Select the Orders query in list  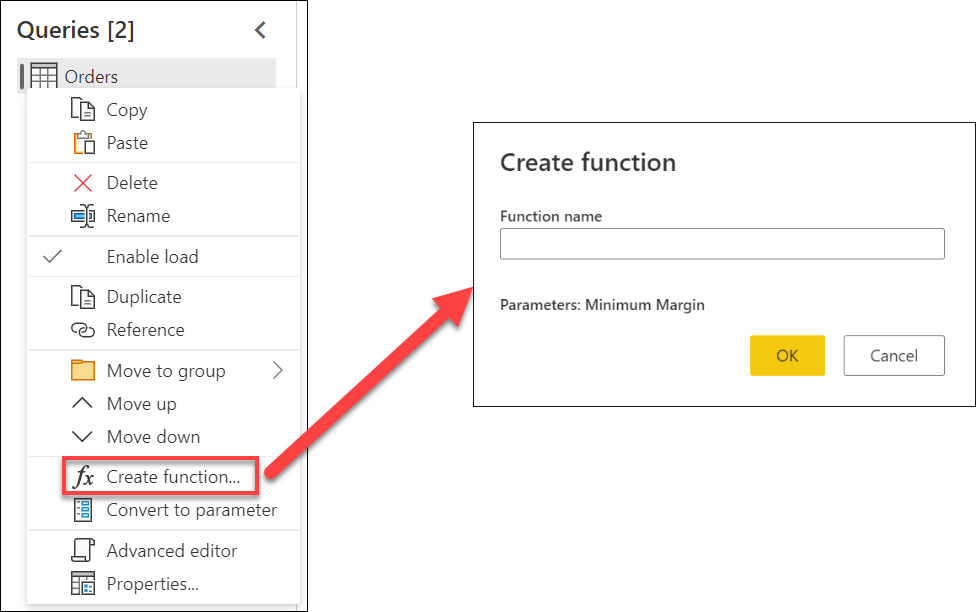pyautogui.click(x=147, y=76)
